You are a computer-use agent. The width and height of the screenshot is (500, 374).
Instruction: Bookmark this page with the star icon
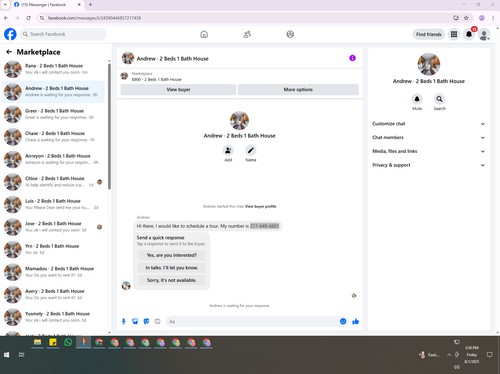pyautogui.click(x=466, y=18)
